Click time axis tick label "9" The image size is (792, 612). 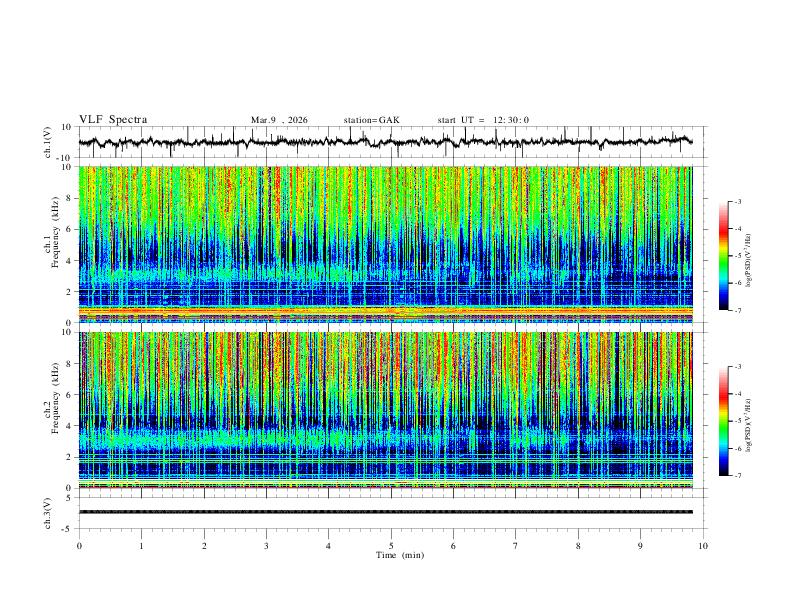click(640, 546)
